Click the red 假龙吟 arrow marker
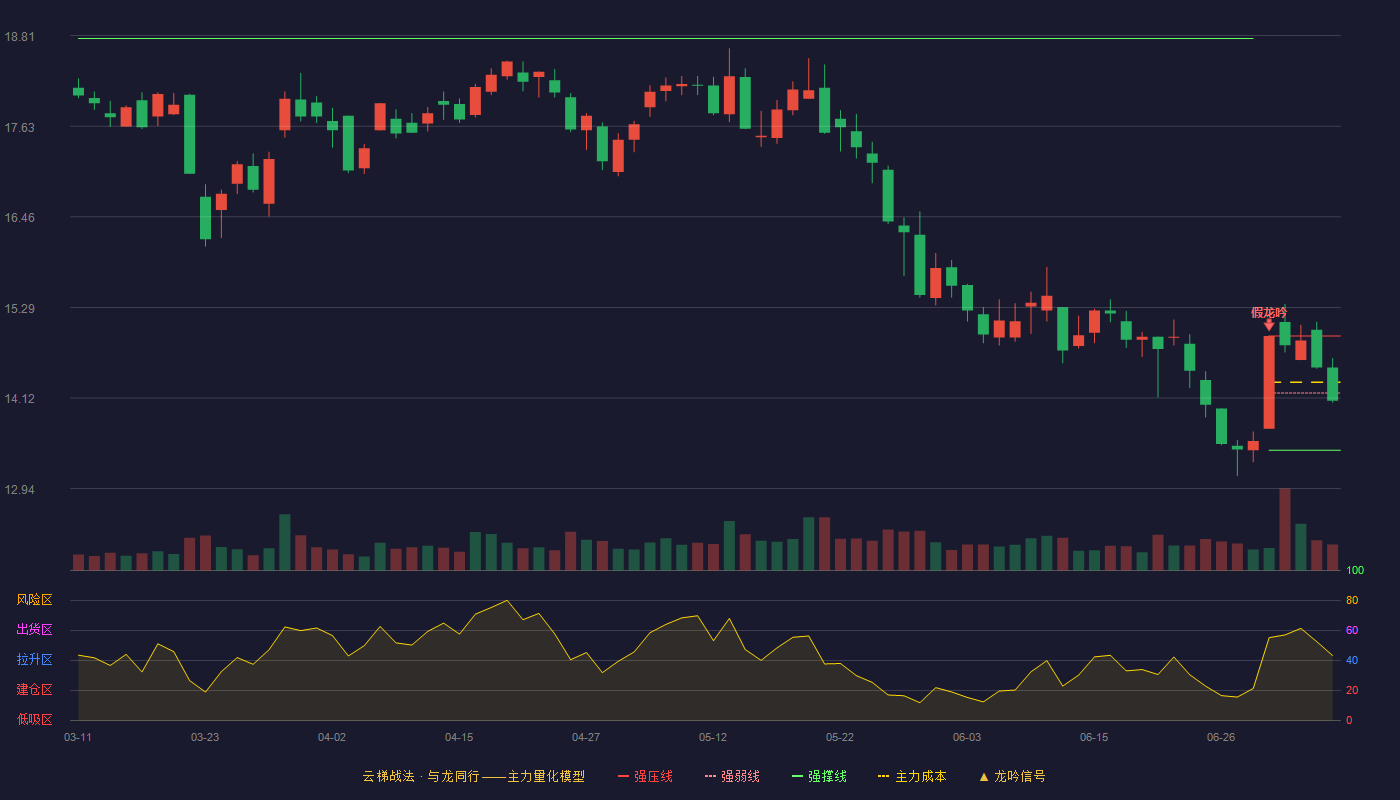This screenshot has height=800, width=1400. click(1269, 325)
